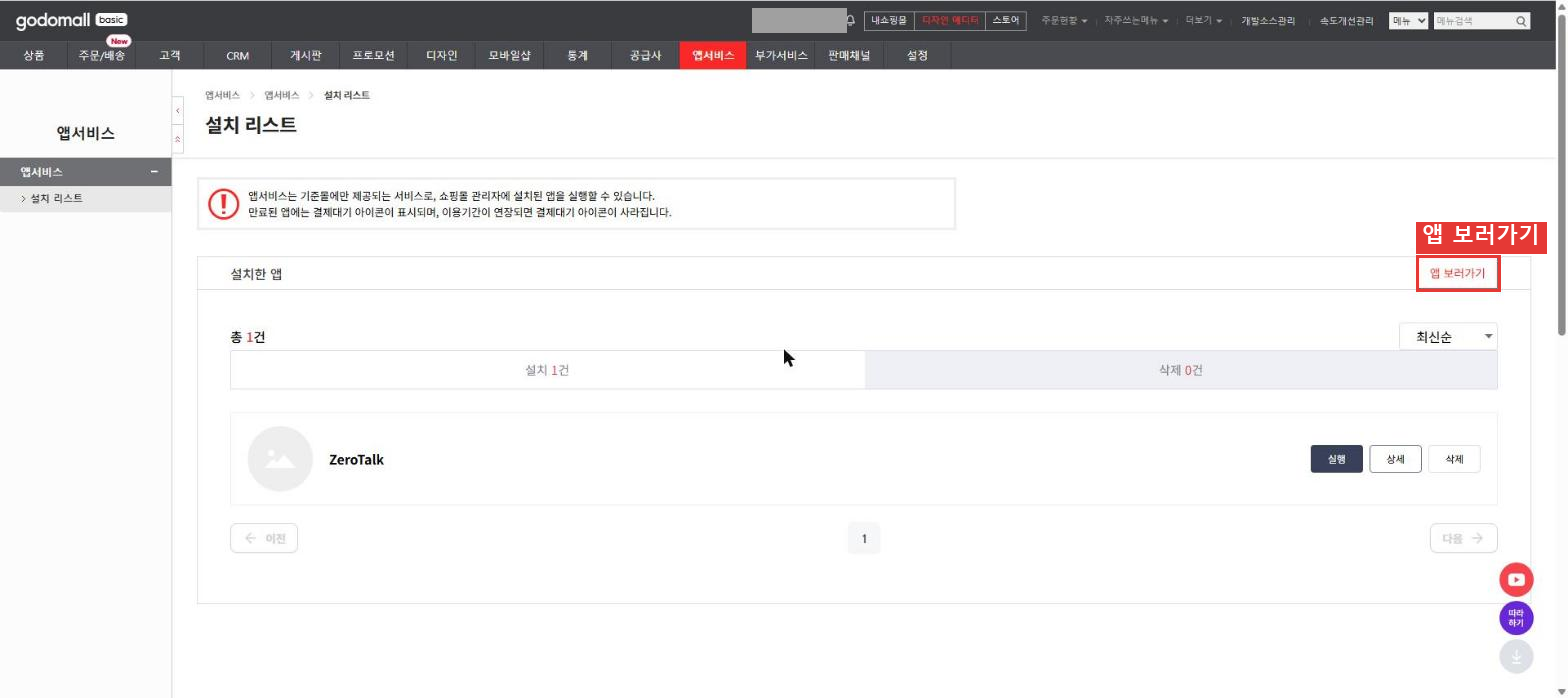This screenshot has height=698, width=1568.
Task: Delete ZeroTalk with the 삭제 button
Action: pos(1454,459)
